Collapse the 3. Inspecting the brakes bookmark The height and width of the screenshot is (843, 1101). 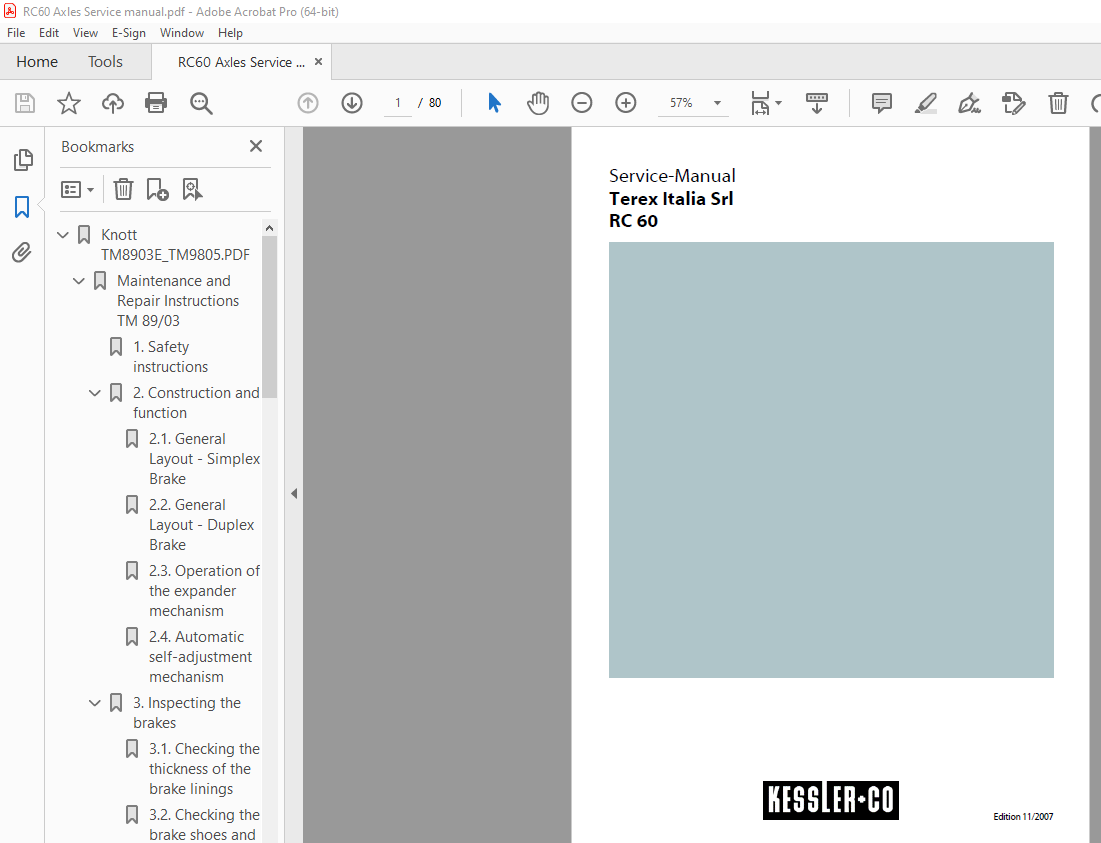95,703
